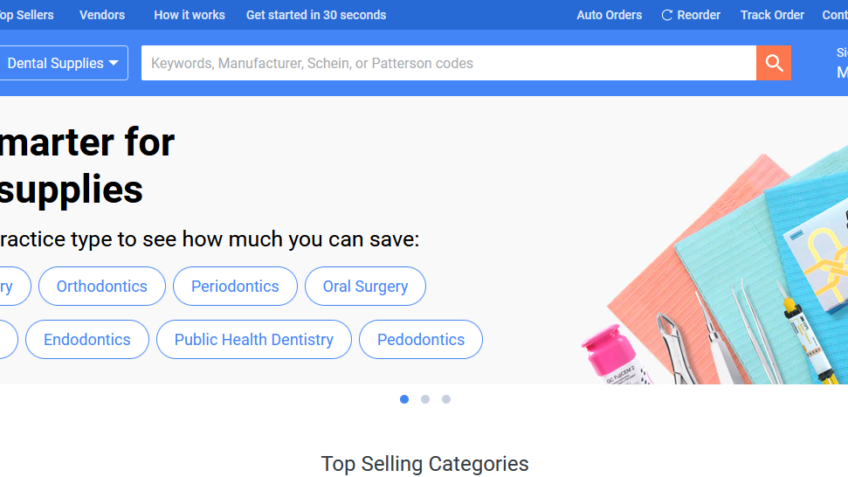The image size is (848, 477).
Task: Choose the Periodontics practice type
Action: 235,286
